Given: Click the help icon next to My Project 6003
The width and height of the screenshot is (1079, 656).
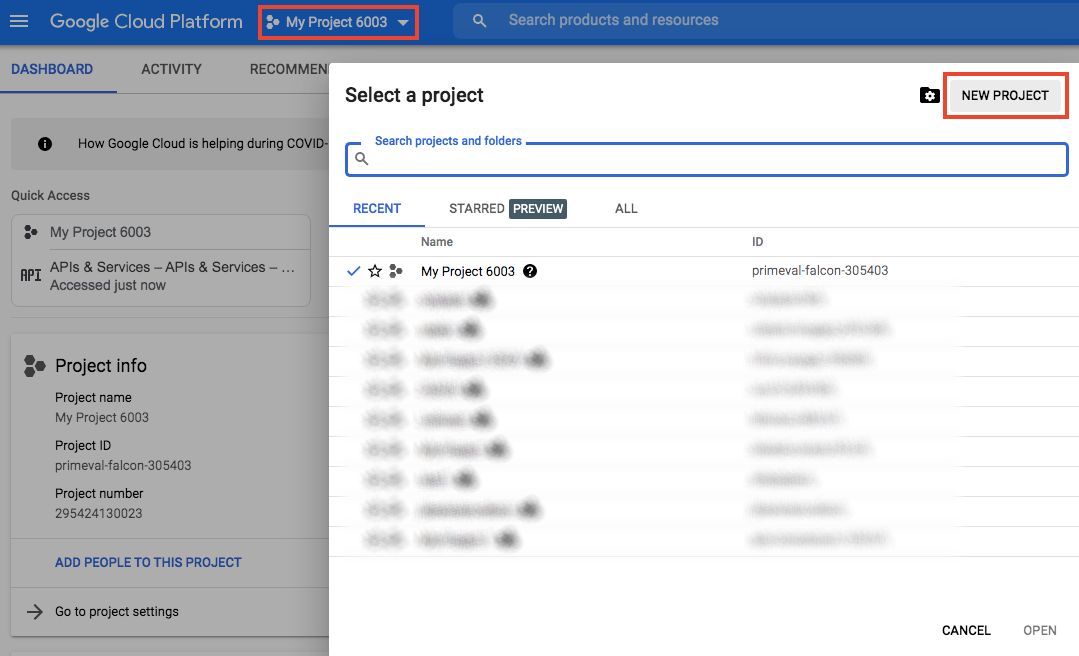Looking at the screenshot, I should pos(530,271).
